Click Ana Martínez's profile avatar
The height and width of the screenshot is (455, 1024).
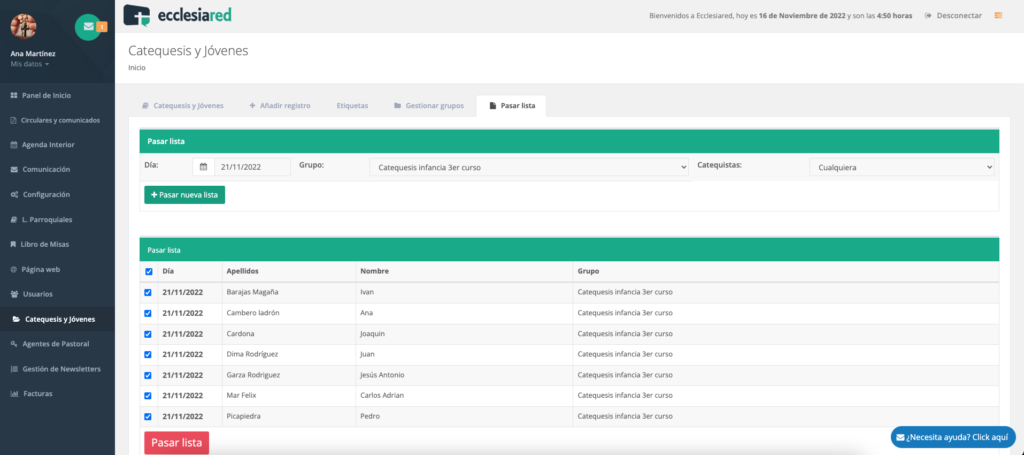23,27
